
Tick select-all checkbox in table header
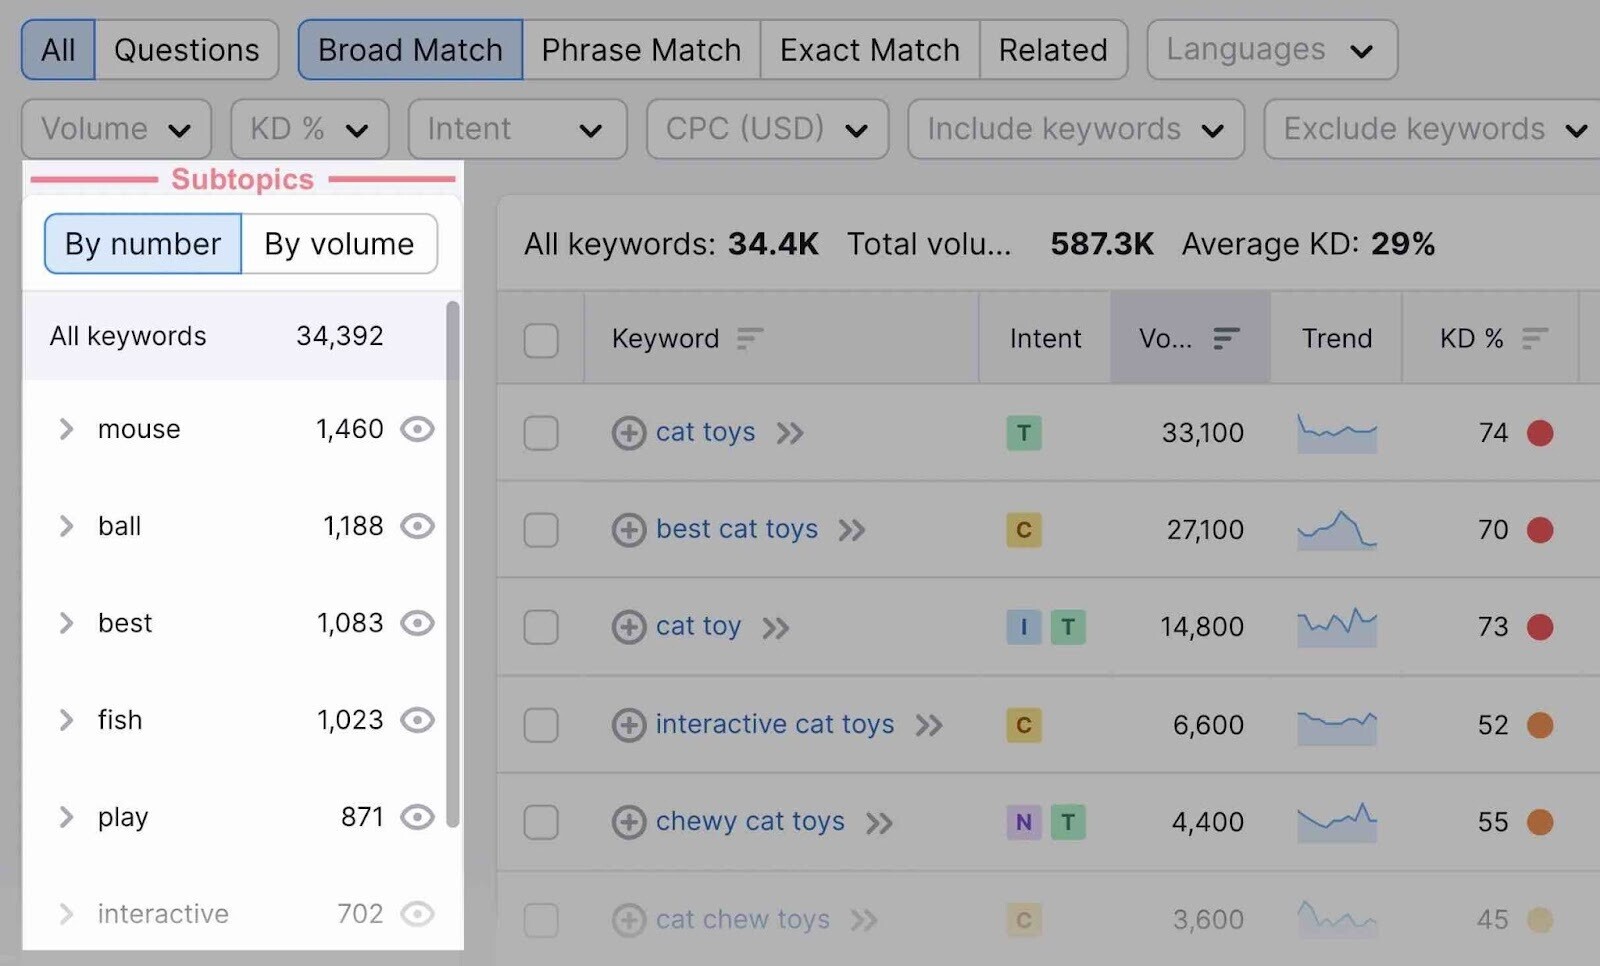541,340
